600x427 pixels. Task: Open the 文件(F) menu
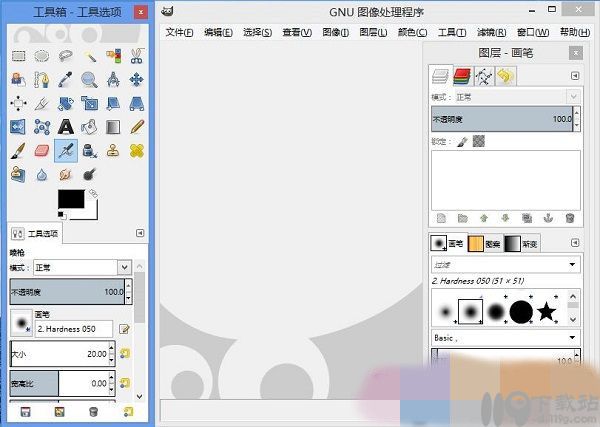tap(179, 33)
